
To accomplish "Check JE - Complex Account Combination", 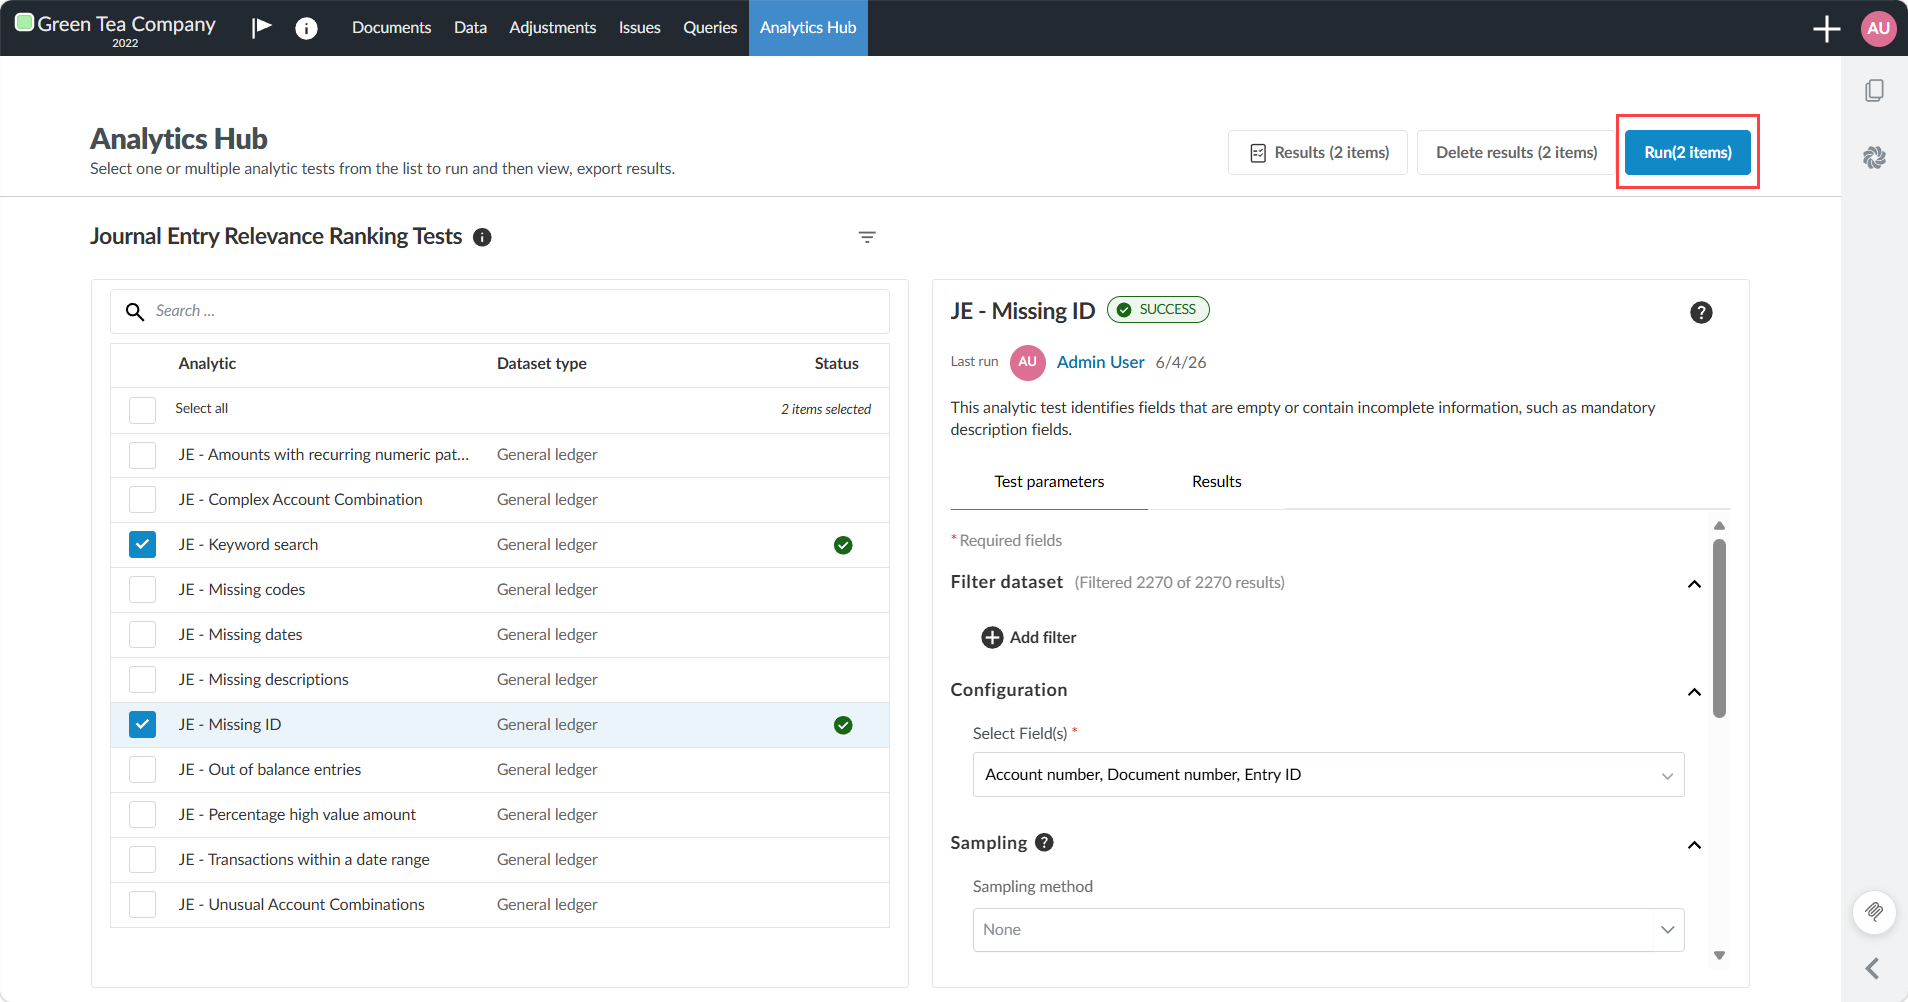I will click(142, 500).
